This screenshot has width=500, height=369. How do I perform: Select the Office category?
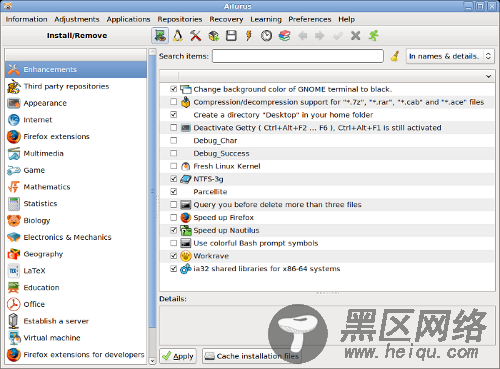76,304
